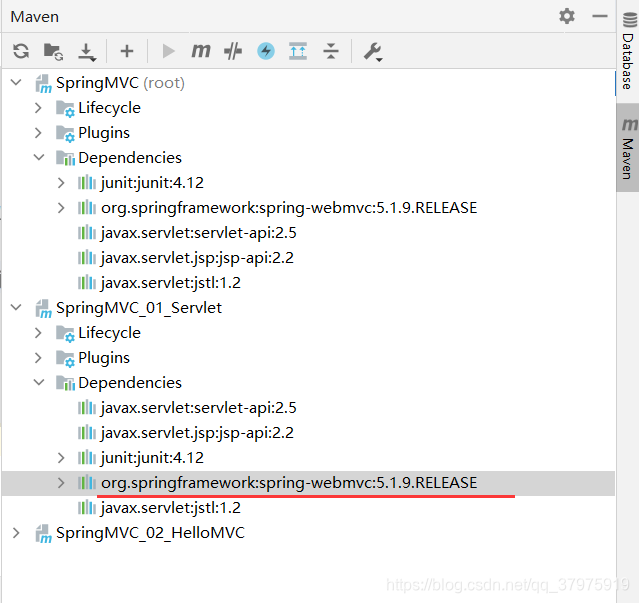Collapse Dependencies under SpringMVC root
Screen dimensions: 639x603
39,158
